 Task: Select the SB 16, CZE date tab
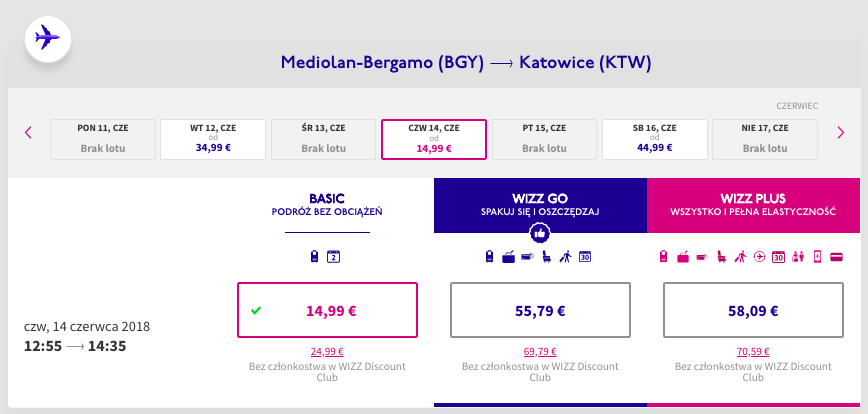655,139
